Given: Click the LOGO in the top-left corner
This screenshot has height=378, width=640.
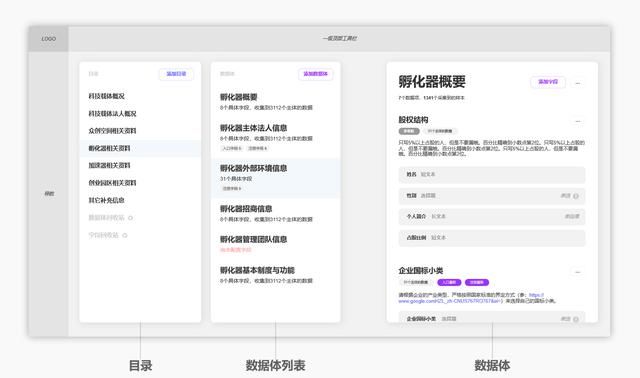Looking at the screenshot, I should click(48, 39).
